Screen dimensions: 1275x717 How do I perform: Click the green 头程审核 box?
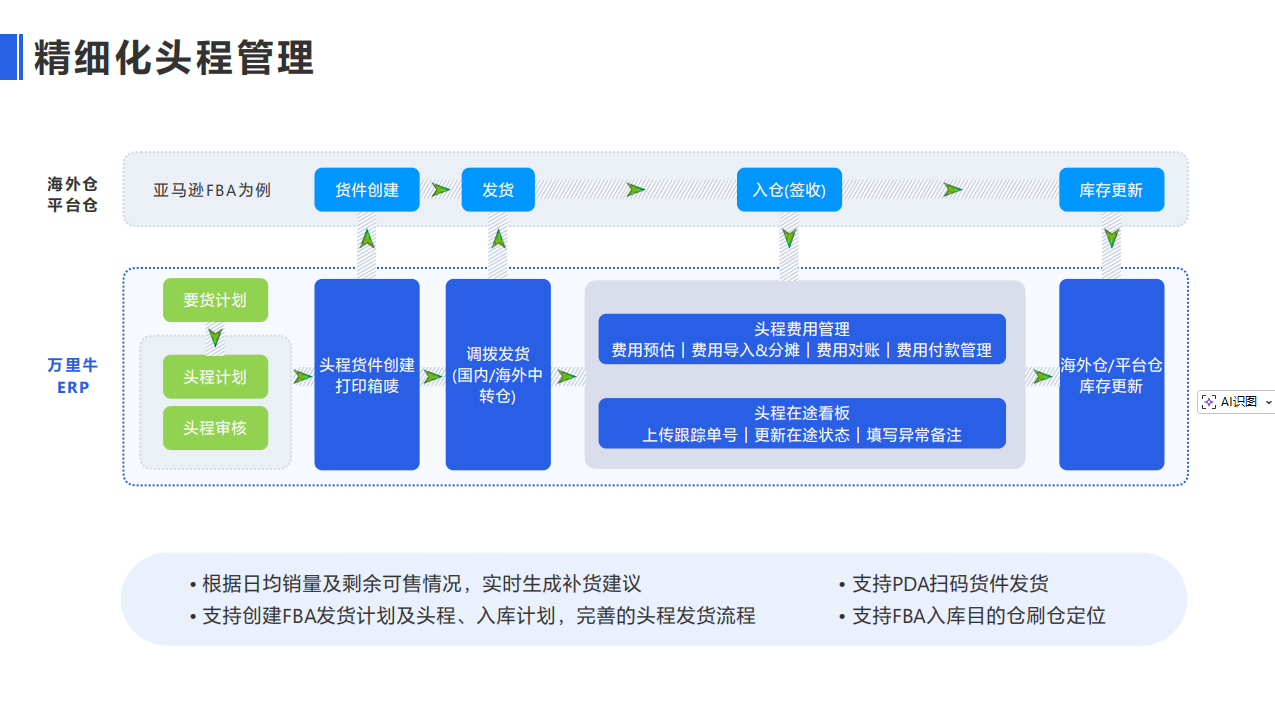(x=215, y=428)
